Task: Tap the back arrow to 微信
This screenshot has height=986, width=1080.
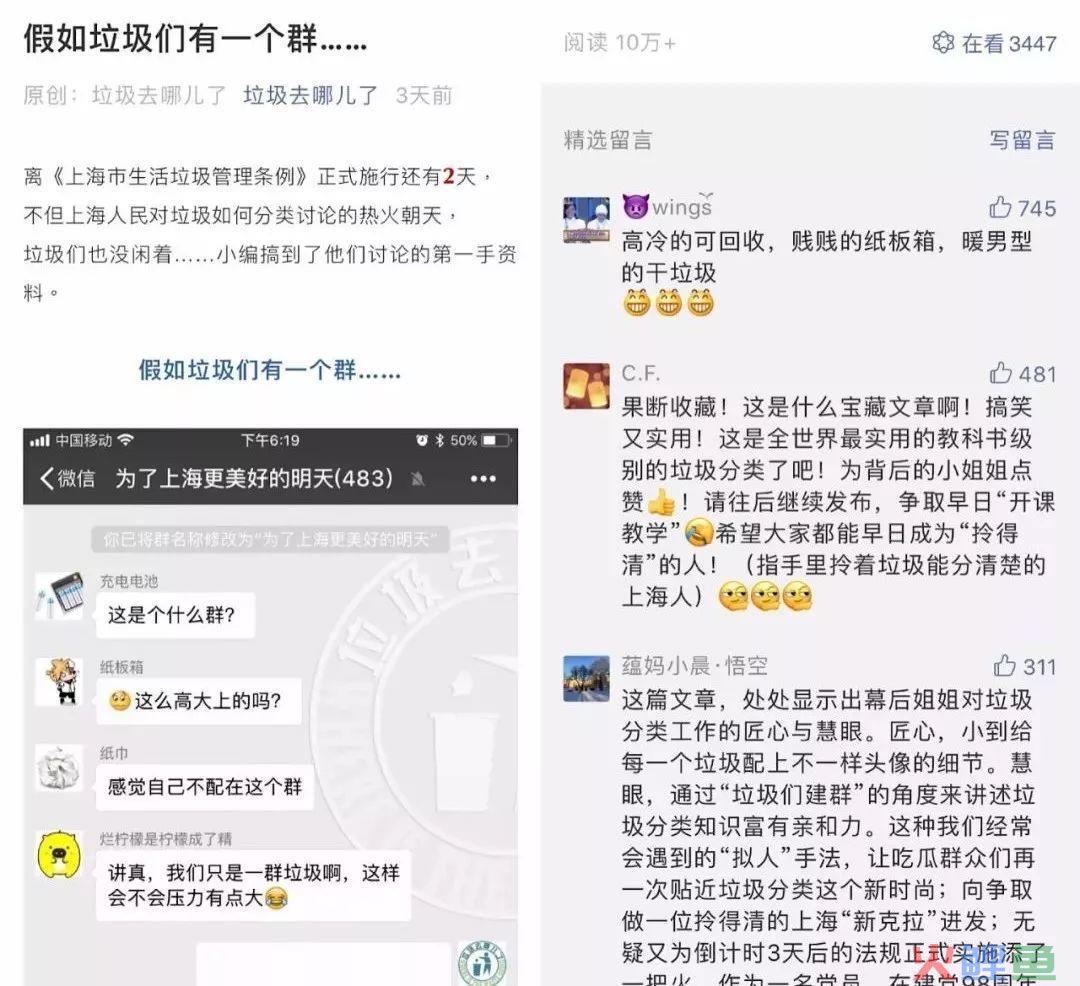Action: tap(47, 478)
